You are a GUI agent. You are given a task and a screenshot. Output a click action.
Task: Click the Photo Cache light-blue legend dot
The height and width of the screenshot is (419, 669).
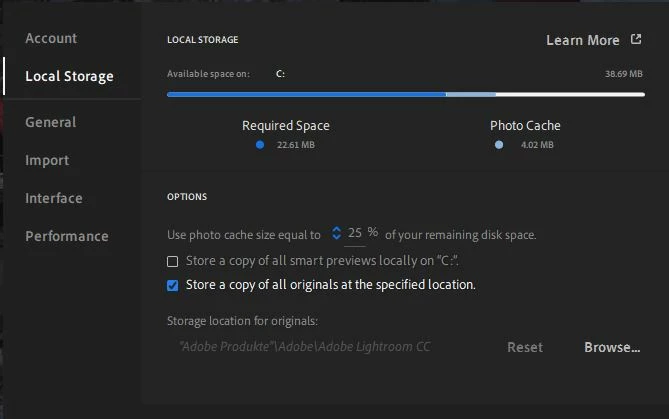pyautogui.click(x=499, y=145)
